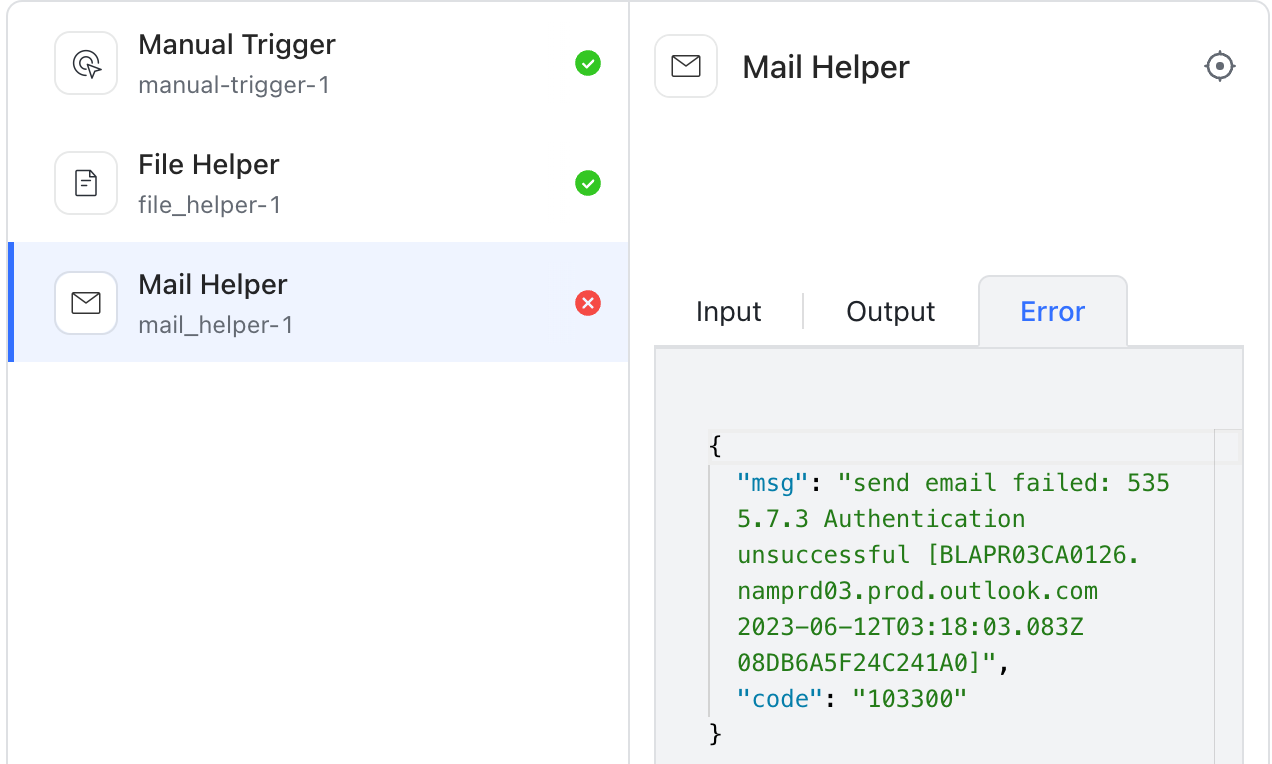Click the envelope icon in the Mail Helper header
The image size is (1272, 764).
coord(686,66)
